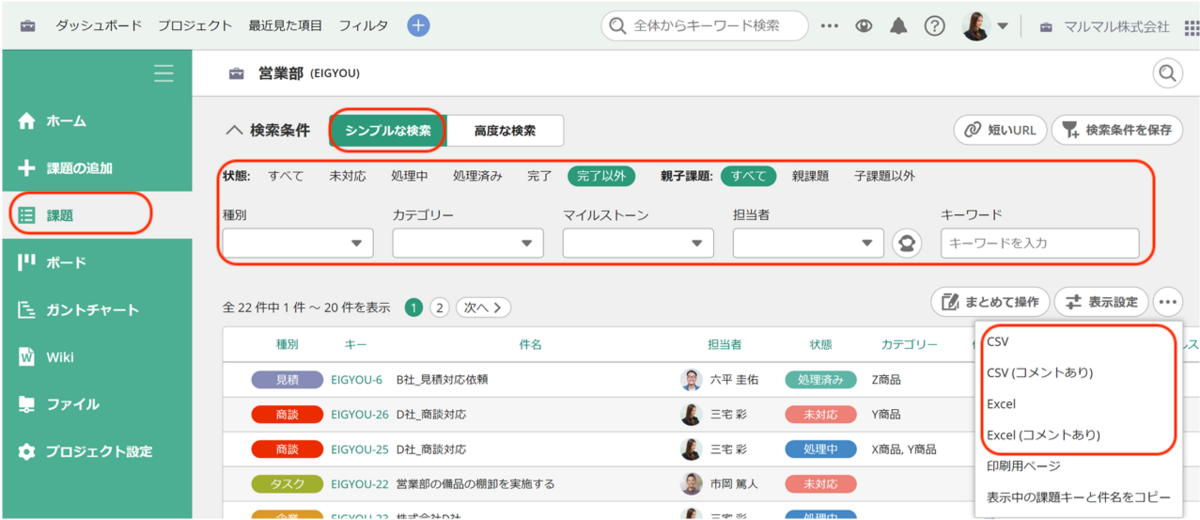Open the three-dot menu in header
The image size is (1200, 520).
click(x=829, y=27)
